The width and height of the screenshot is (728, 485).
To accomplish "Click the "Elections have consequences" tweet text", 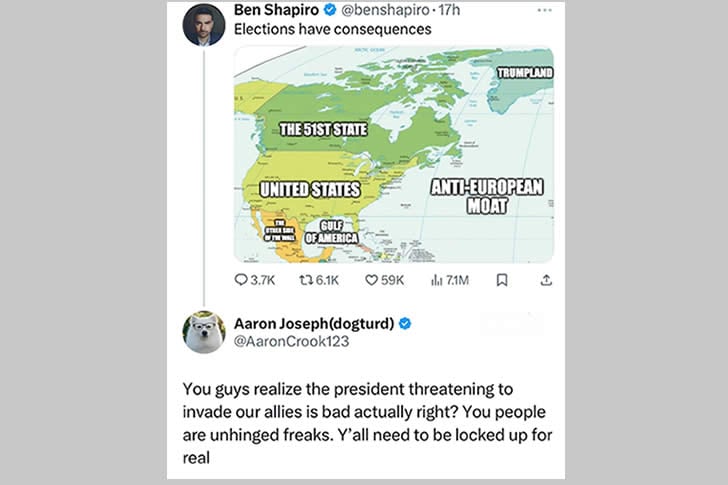I will 332,29.
